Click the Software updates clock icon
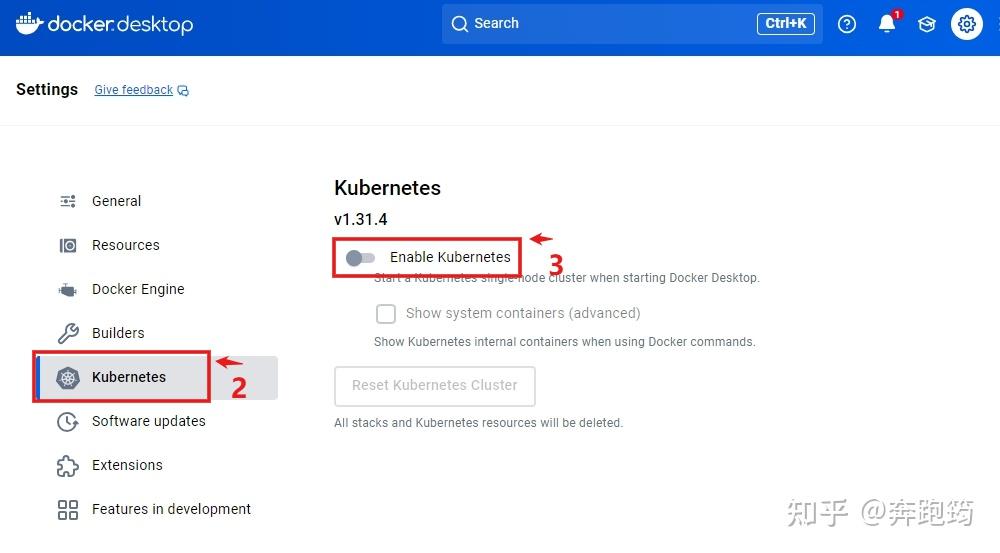This screenshot has height=553, width=1000. 68,422
